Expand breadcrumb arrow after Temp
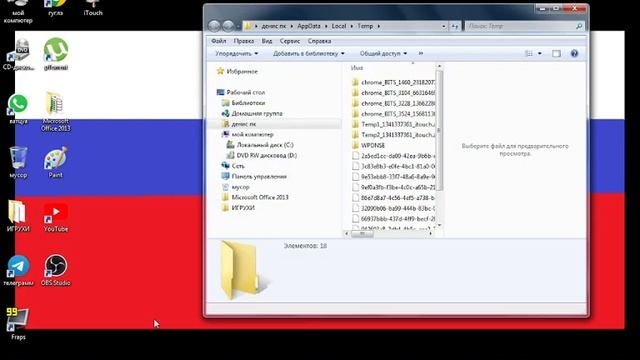The image size is (640, 360). tap(379, 26)
